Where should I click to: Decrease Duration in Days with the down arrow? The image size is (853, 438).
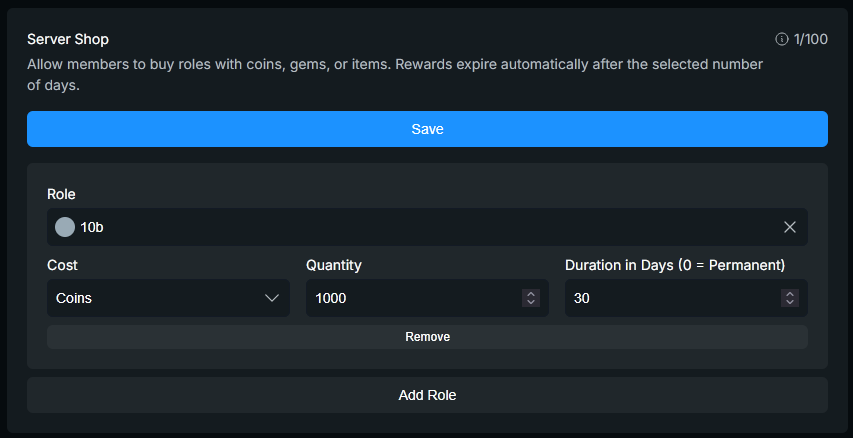click(790, 302)
